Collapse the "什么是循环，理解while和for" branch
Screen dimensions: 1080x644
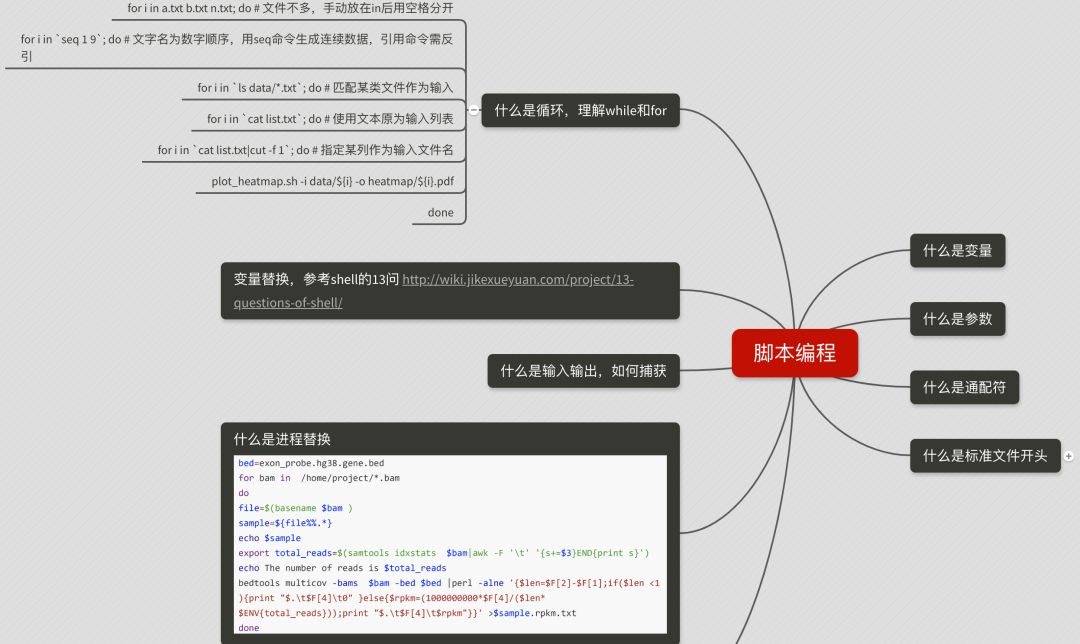pos(476,110)
